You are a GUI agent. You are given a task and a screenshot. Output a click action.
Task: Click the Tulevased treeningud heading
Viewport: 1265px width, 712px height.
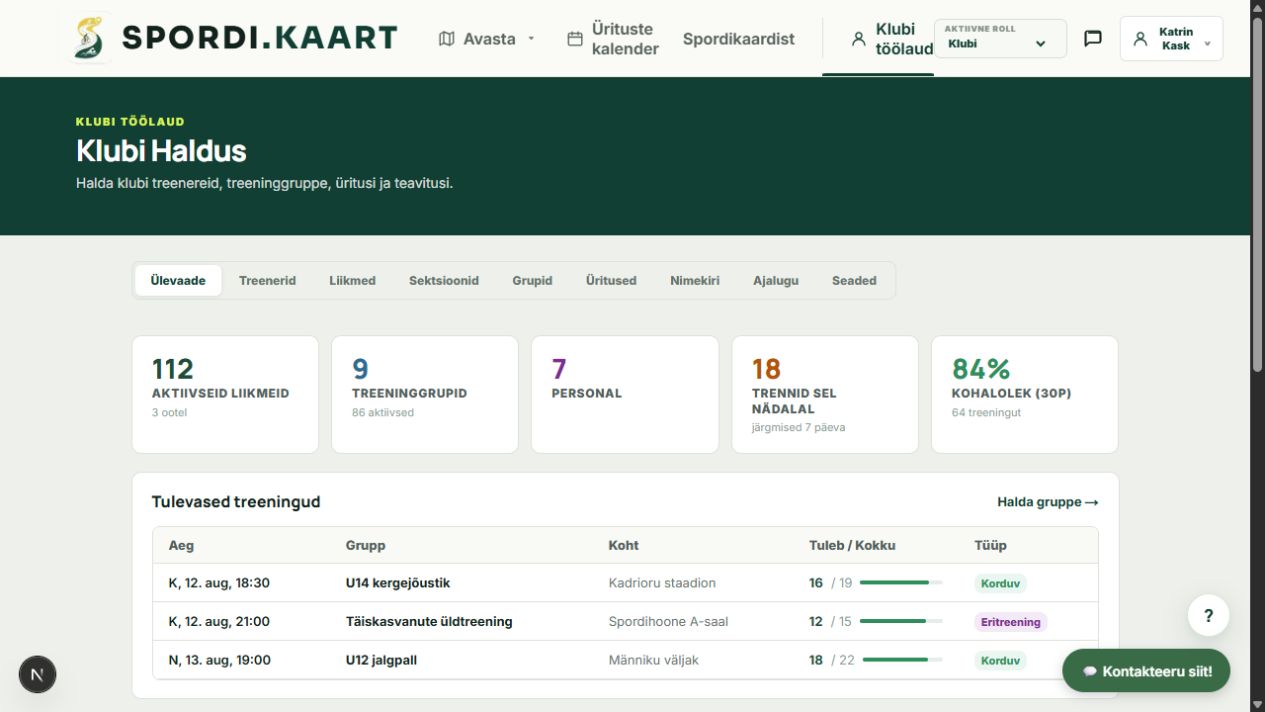[236, 502]
